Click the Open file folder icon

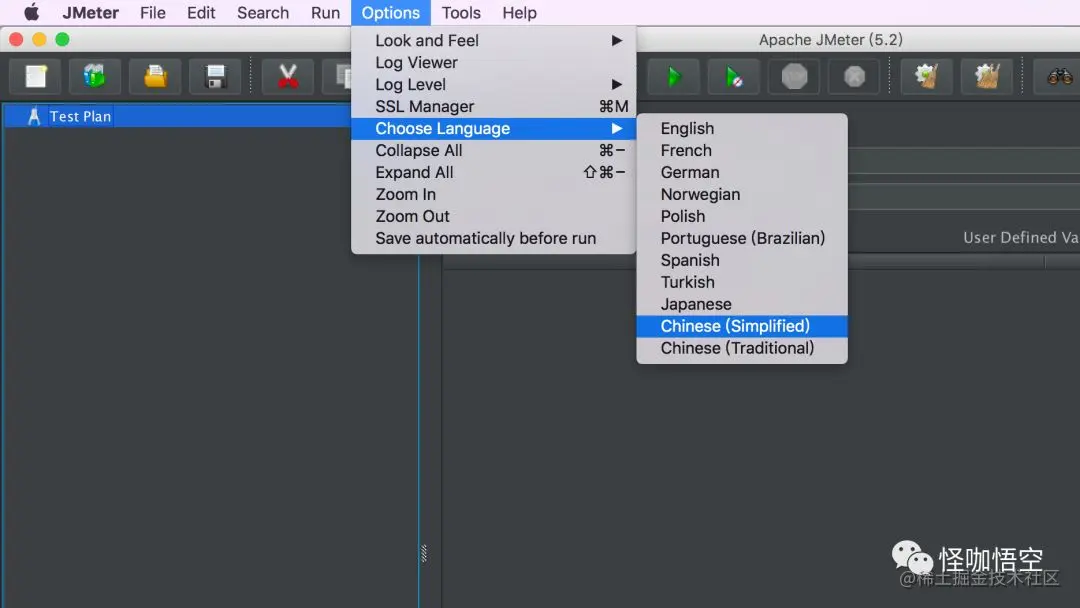pos(155,76)
